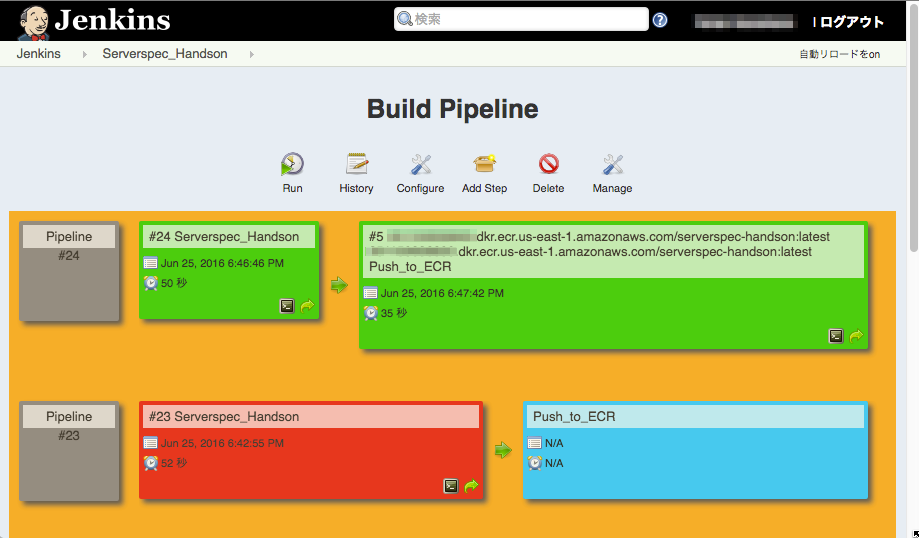The image size is (919, 538).
Task: Expand the Serverspec_Handson breadcrumb arrow
Action: point(251,54)
